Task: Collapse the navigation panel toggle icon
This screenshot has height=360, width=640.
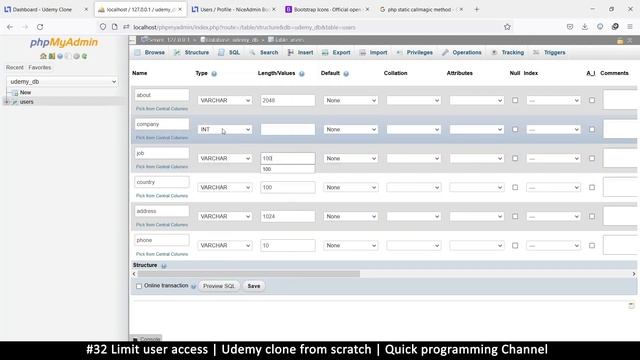Action: 132,40
